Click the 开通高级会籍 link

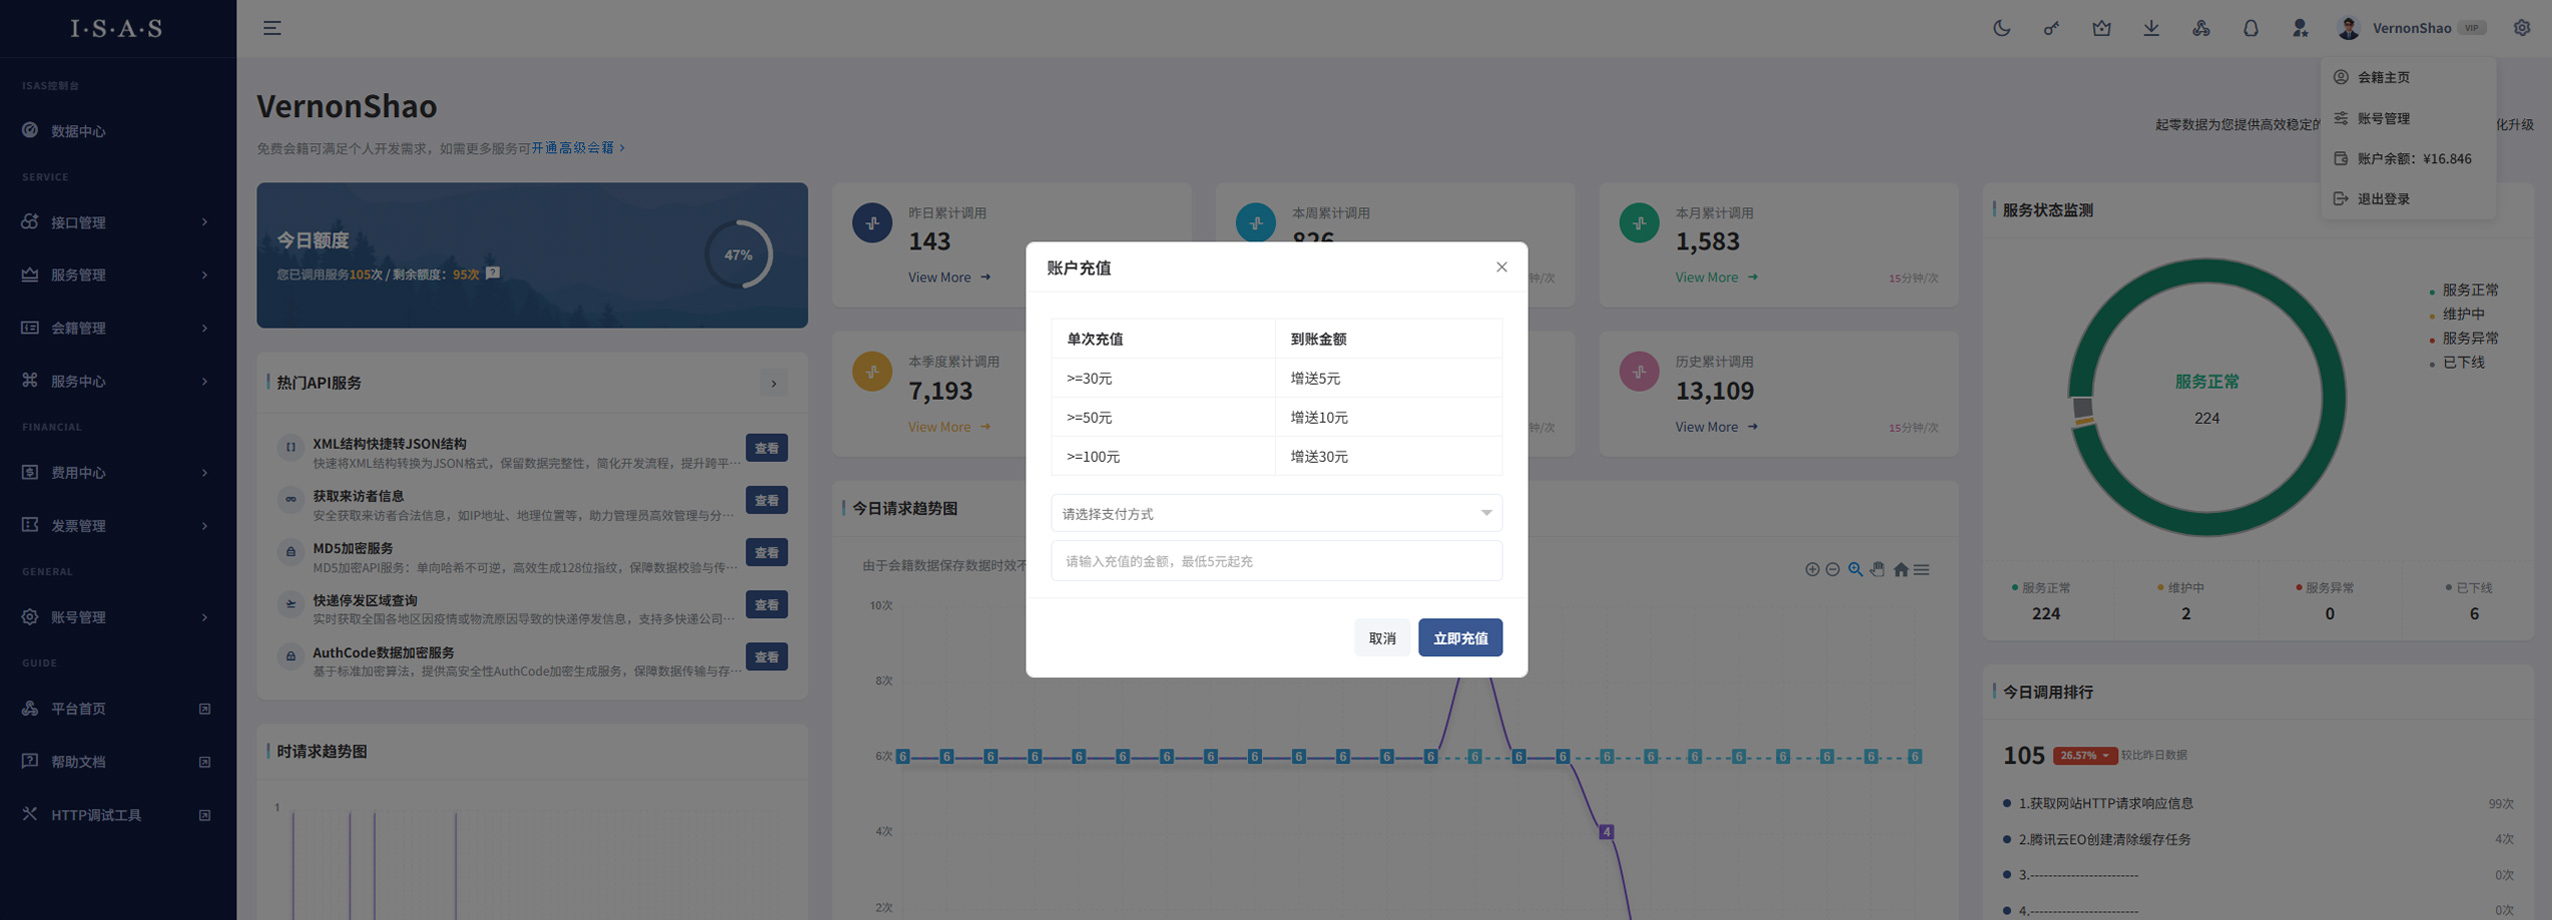click(x=578, y=148)
